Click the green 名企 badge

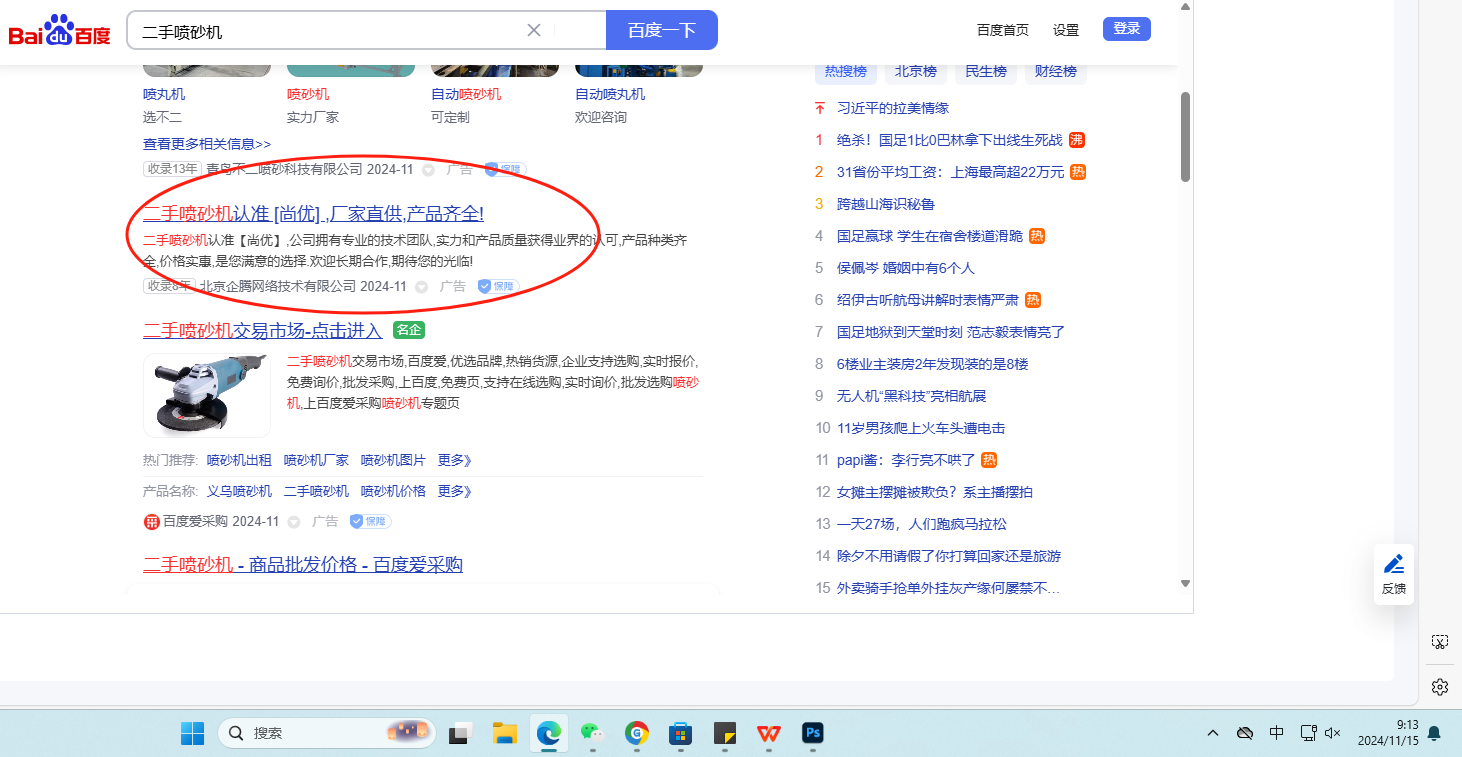coord(409,330)
